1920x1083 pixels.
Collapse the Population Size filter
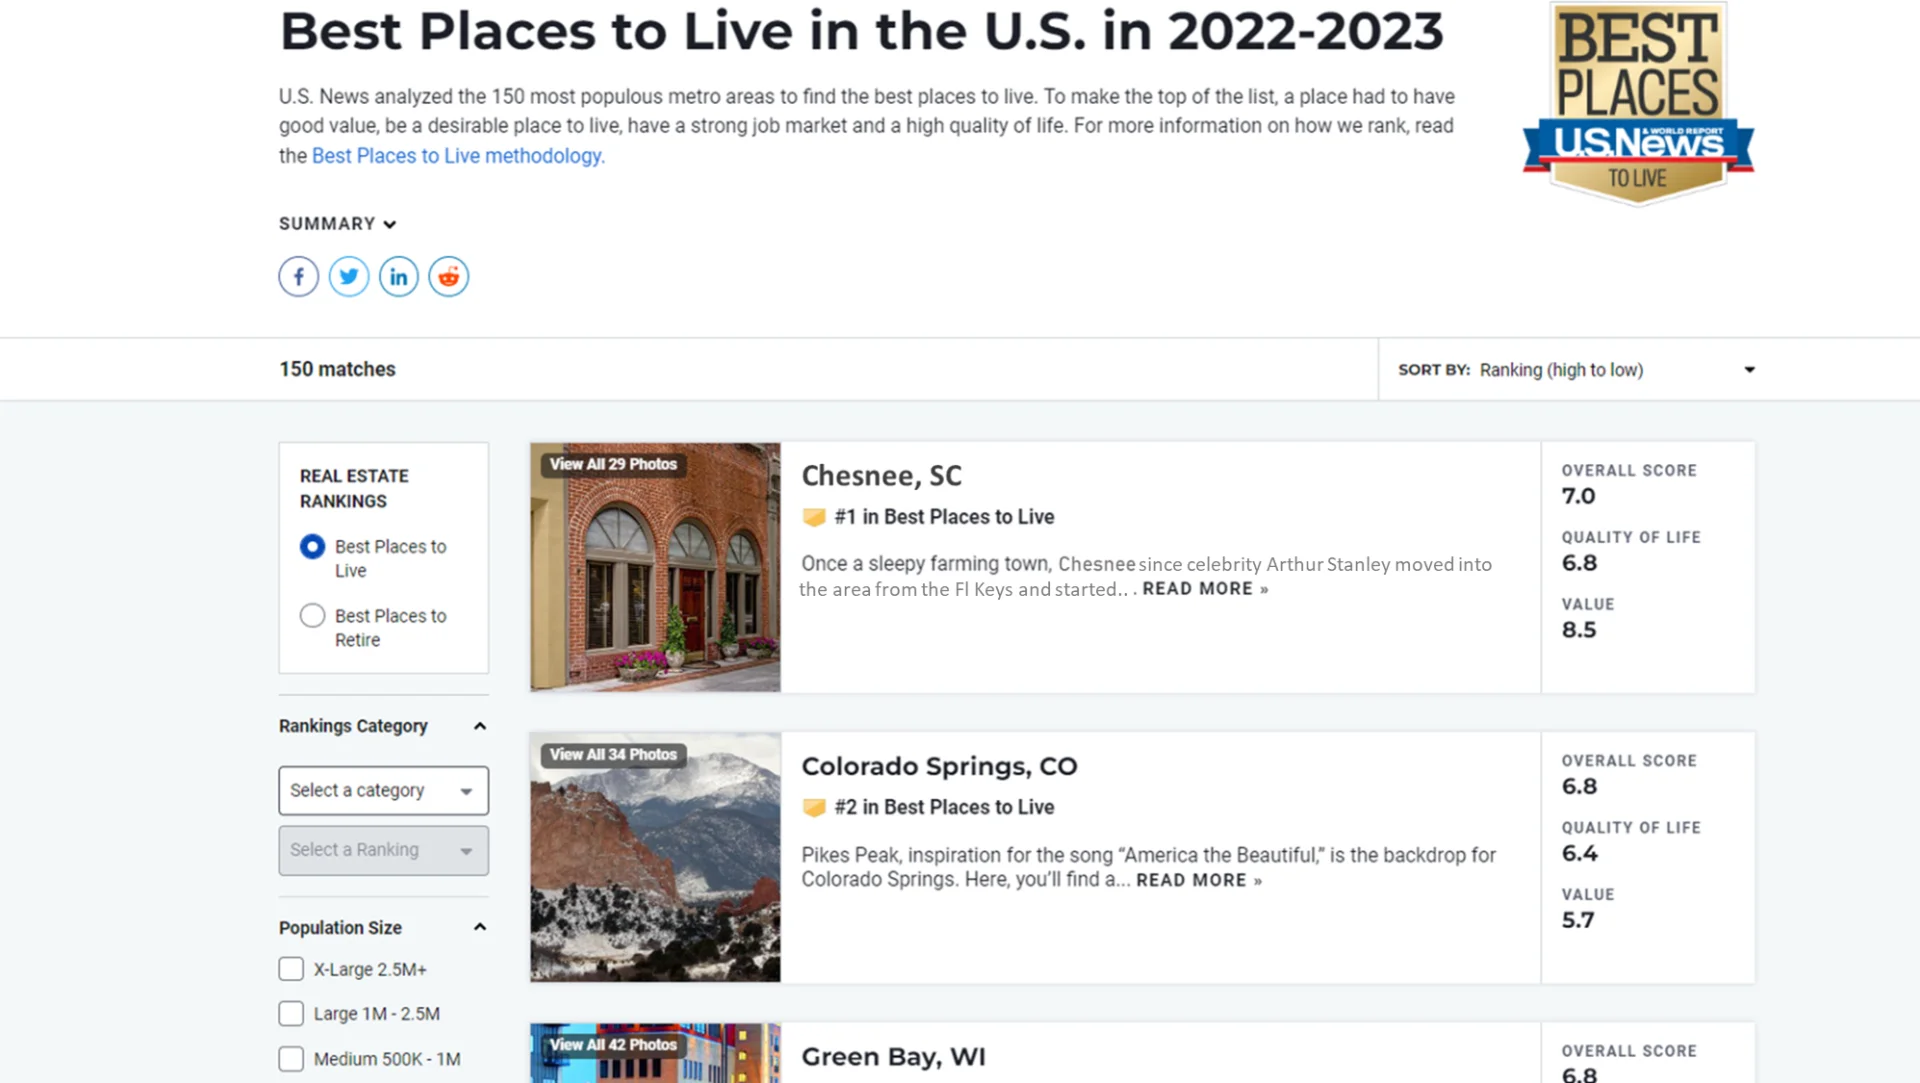click(480, 928)
